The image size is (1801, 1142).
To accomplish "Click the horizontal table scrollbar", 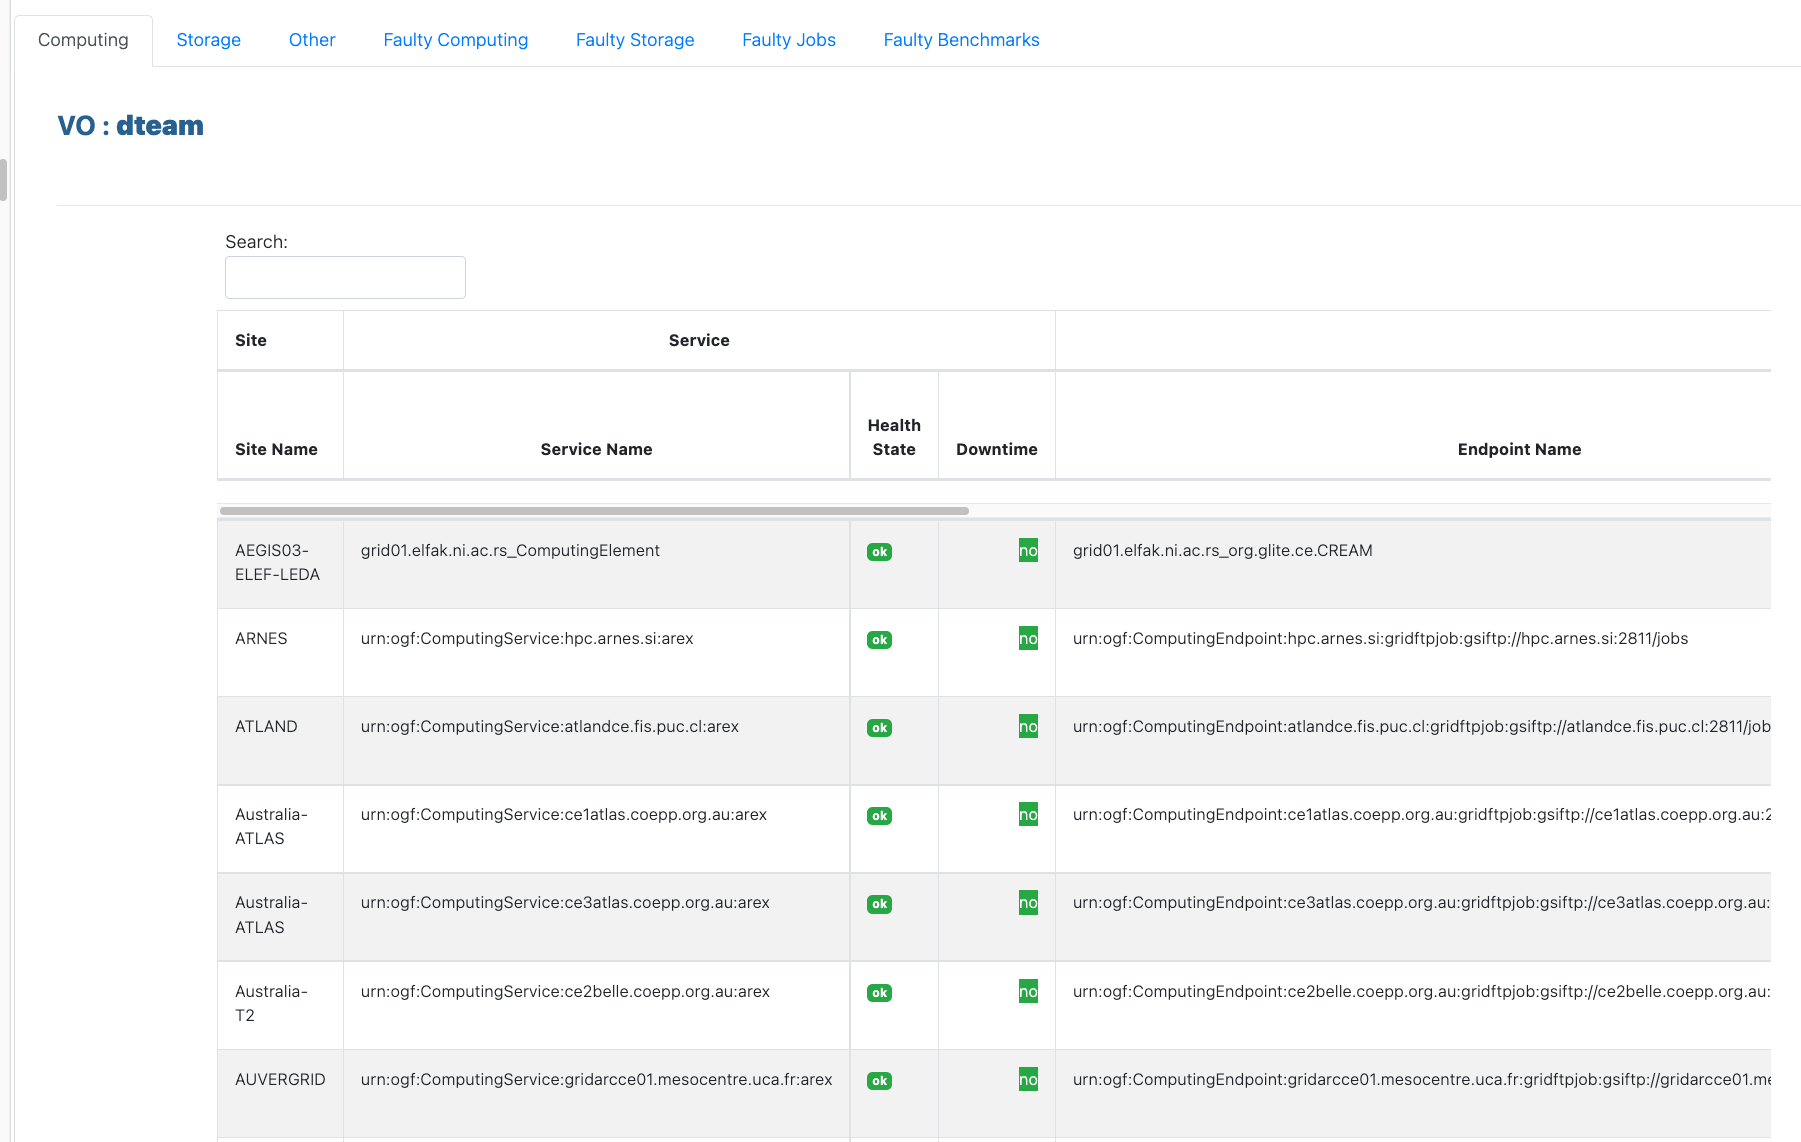I will [x=594, y=511].
